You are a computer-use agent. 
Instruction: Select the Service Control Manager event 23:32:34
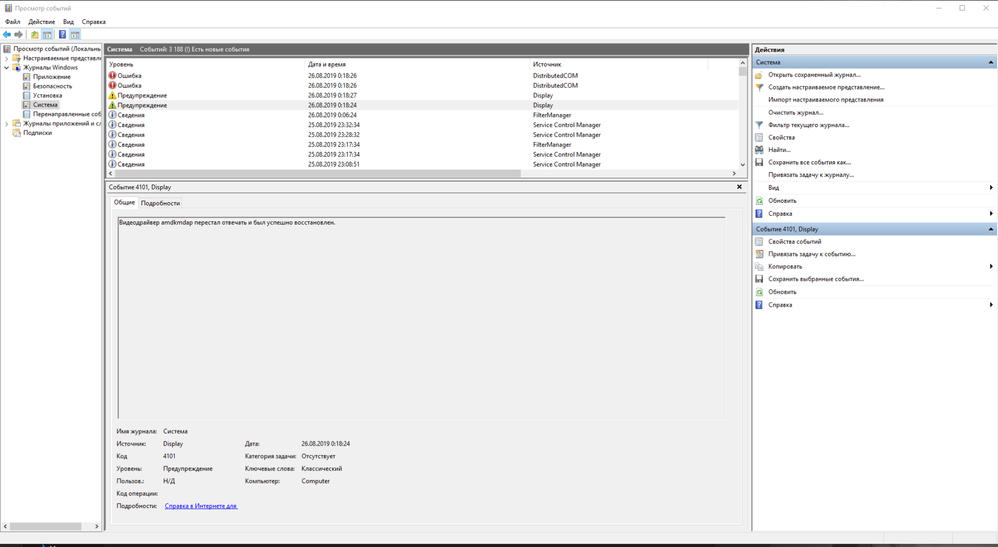pyautogui.click(x=423, y=125)
